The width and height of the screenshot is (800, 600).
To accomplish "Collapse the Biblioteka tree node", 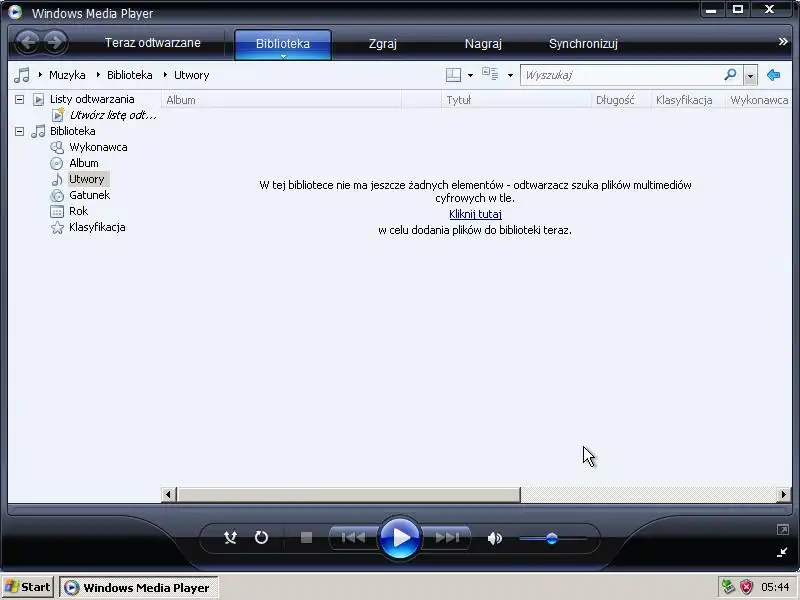I will (19, 132).
